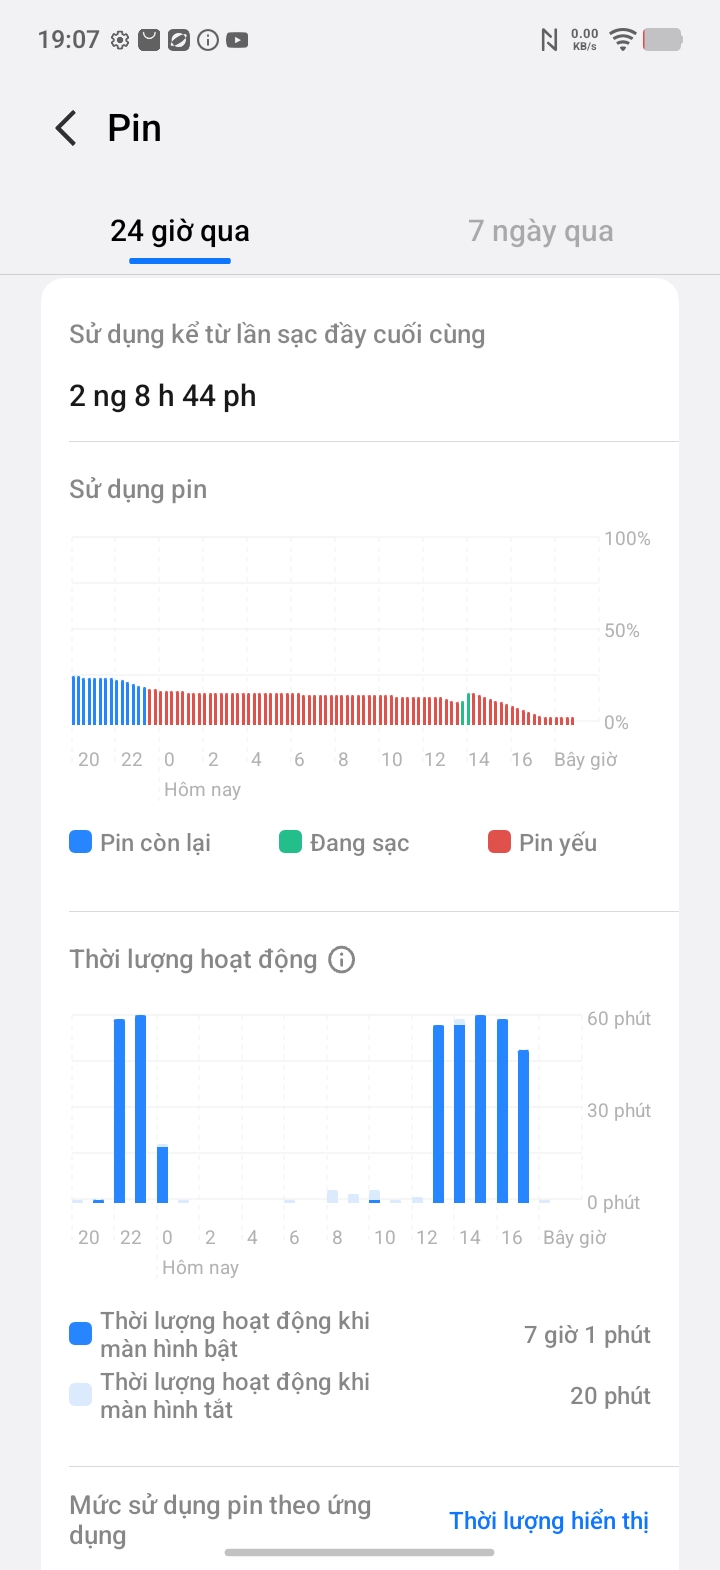Tap the NFC status icon

coord(549,40)
